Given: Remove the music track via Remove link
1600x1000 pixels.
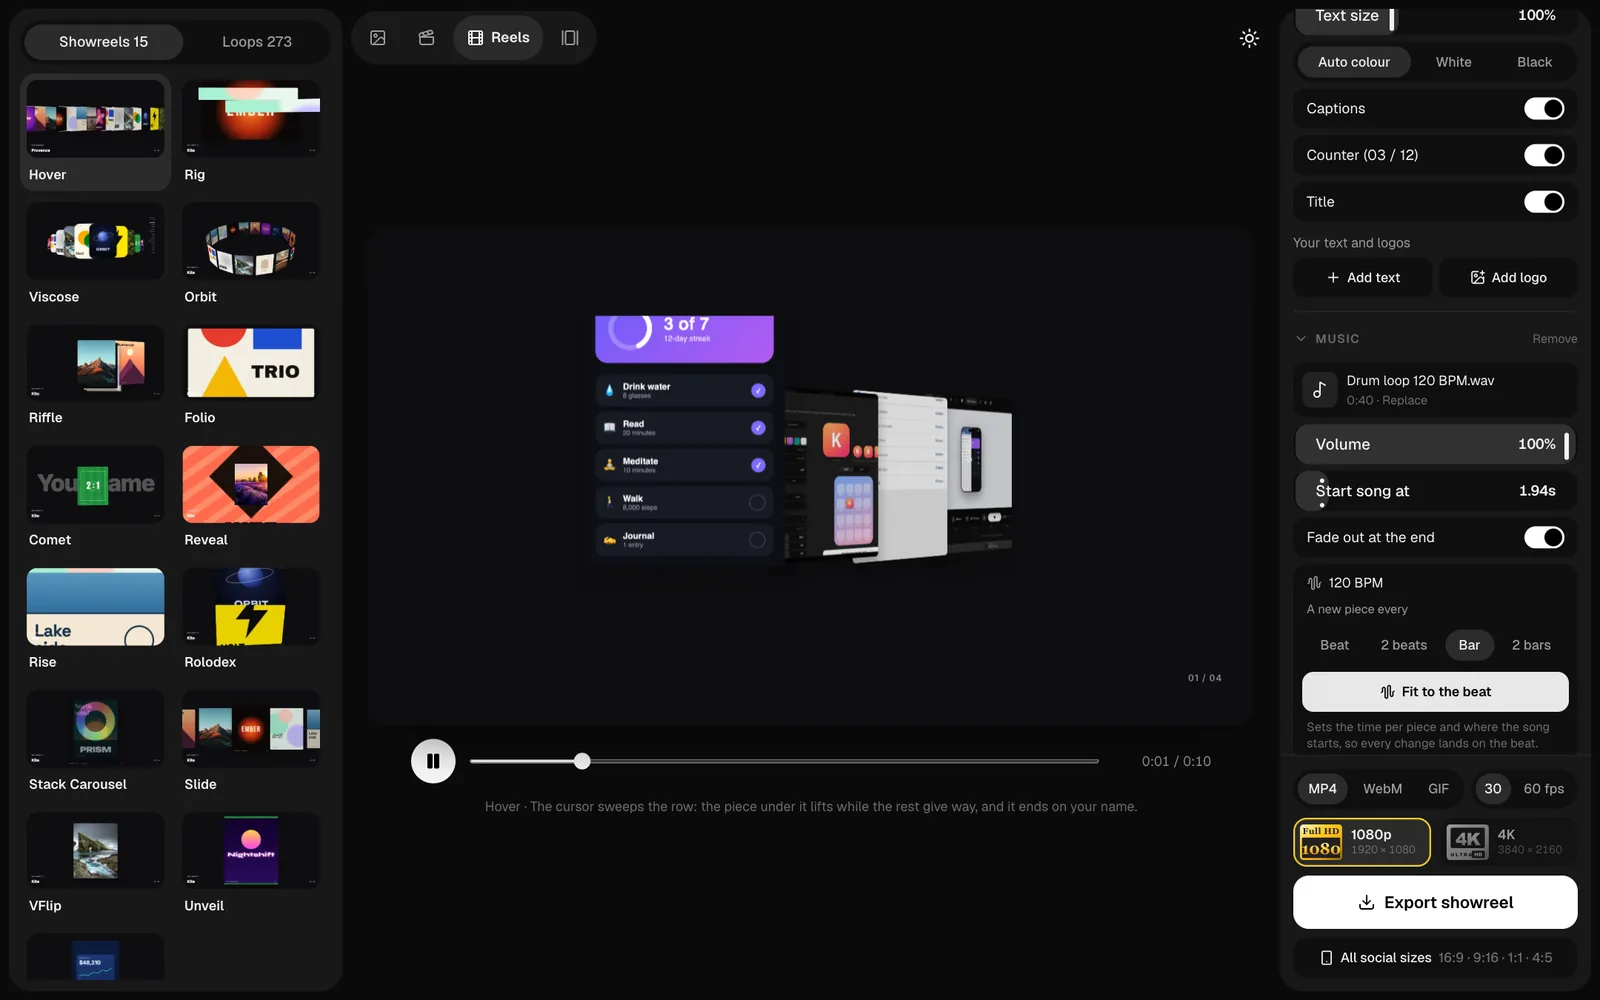Looking at the screenshot, I should (1554, 339).
